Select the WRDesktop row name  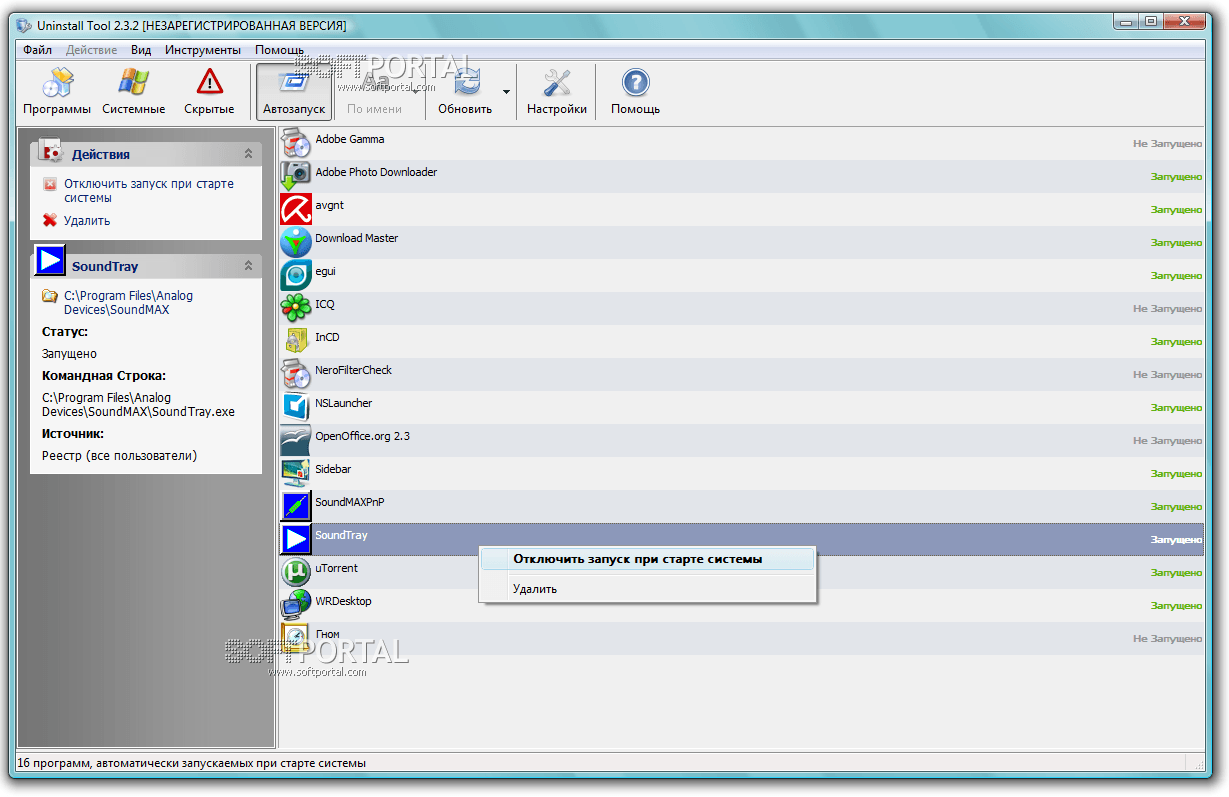(343, 601)
